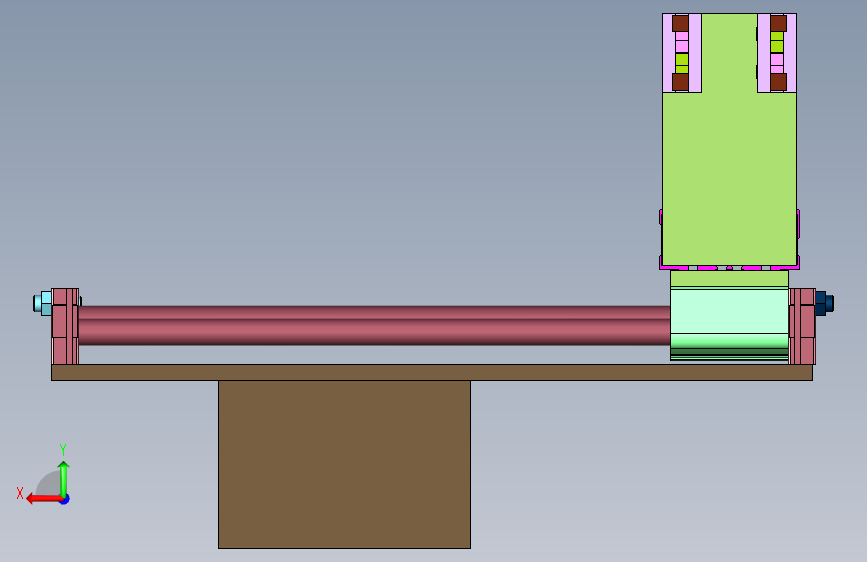867x562 pixels.
Task: Click the green Y axis arrow on triad
Action: pyautogui.click(x=64, y=478)
